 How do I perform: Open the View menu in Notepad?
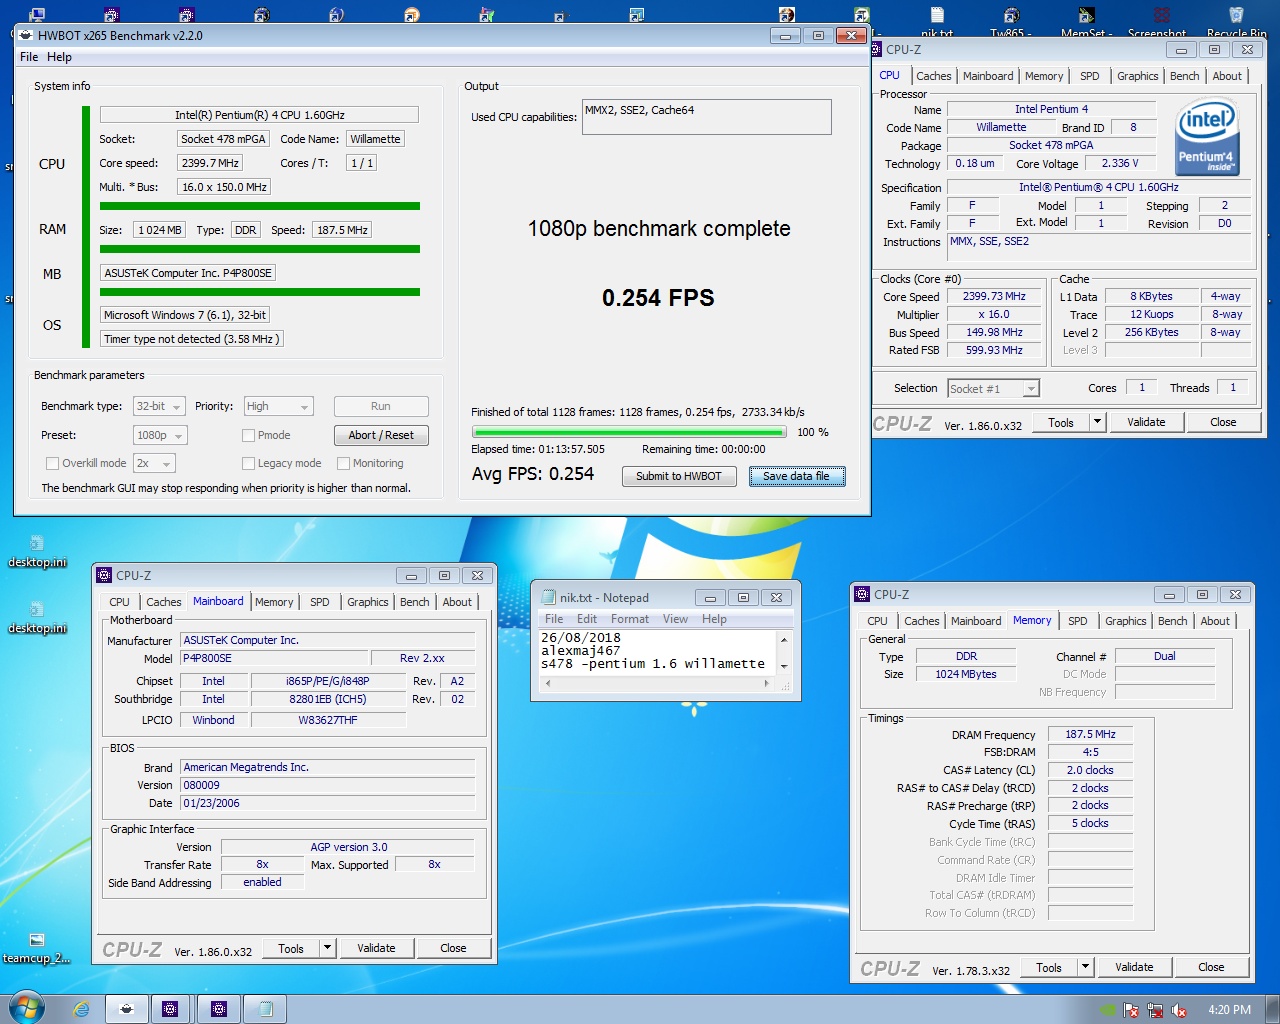click(x=675, y=619)
